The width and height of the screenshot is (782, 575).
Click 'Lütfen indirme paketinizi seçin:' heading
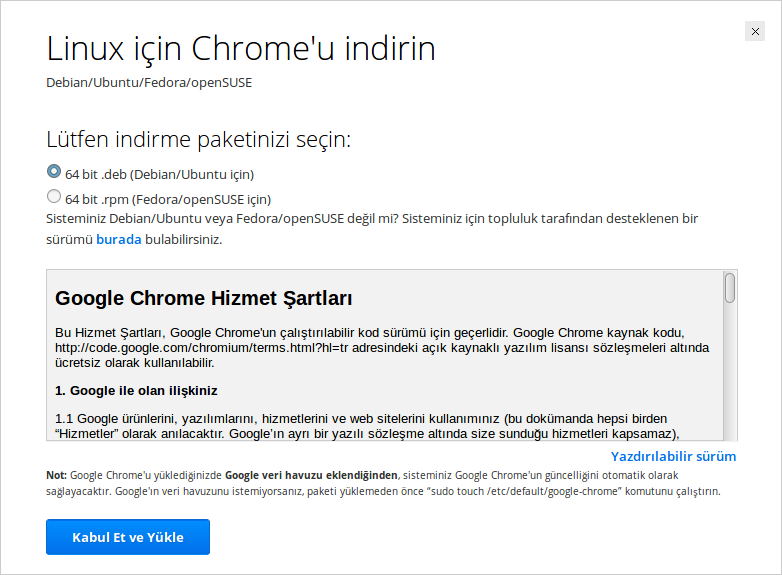(x=198, y=139)
